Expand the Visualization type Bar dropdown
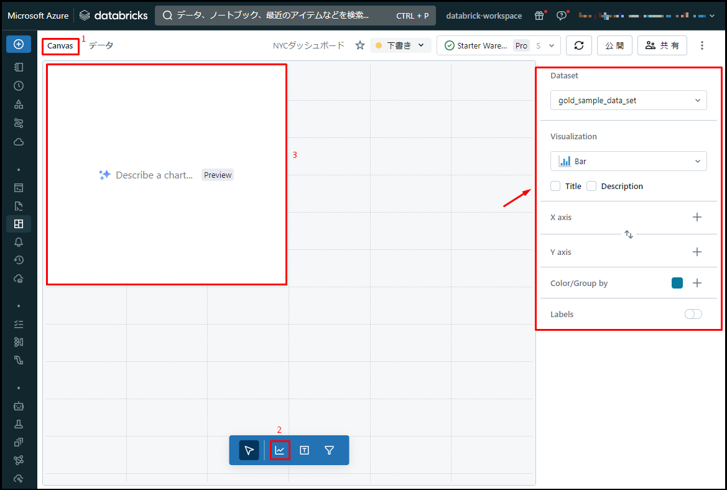The image size is (727, 490). point(628,161)
